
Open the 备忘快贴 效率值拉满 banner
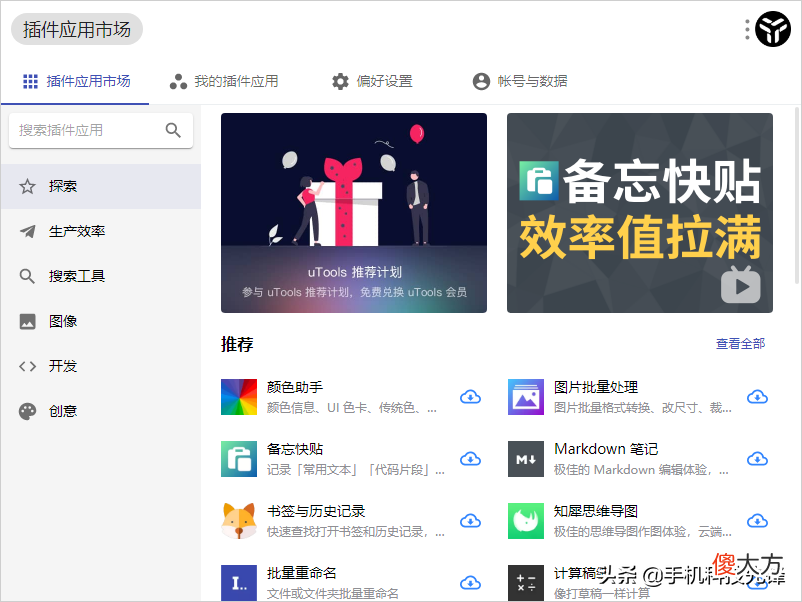click(x=640, y=213)
